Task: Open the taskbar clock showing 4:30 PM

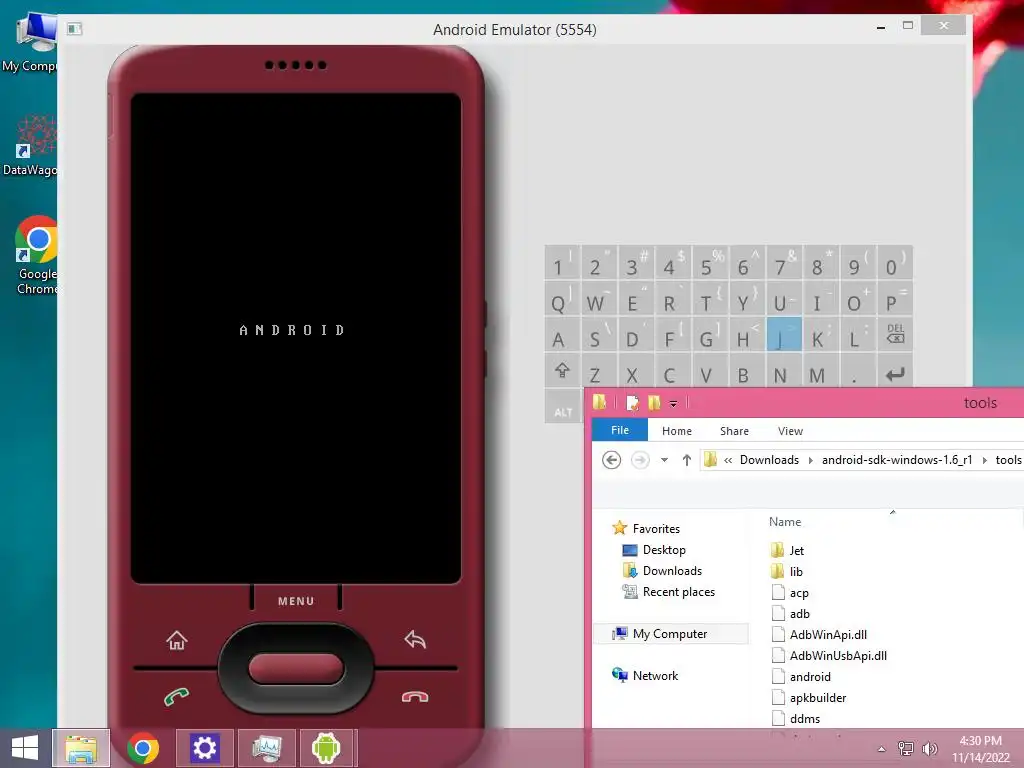Action: [980, 749]
